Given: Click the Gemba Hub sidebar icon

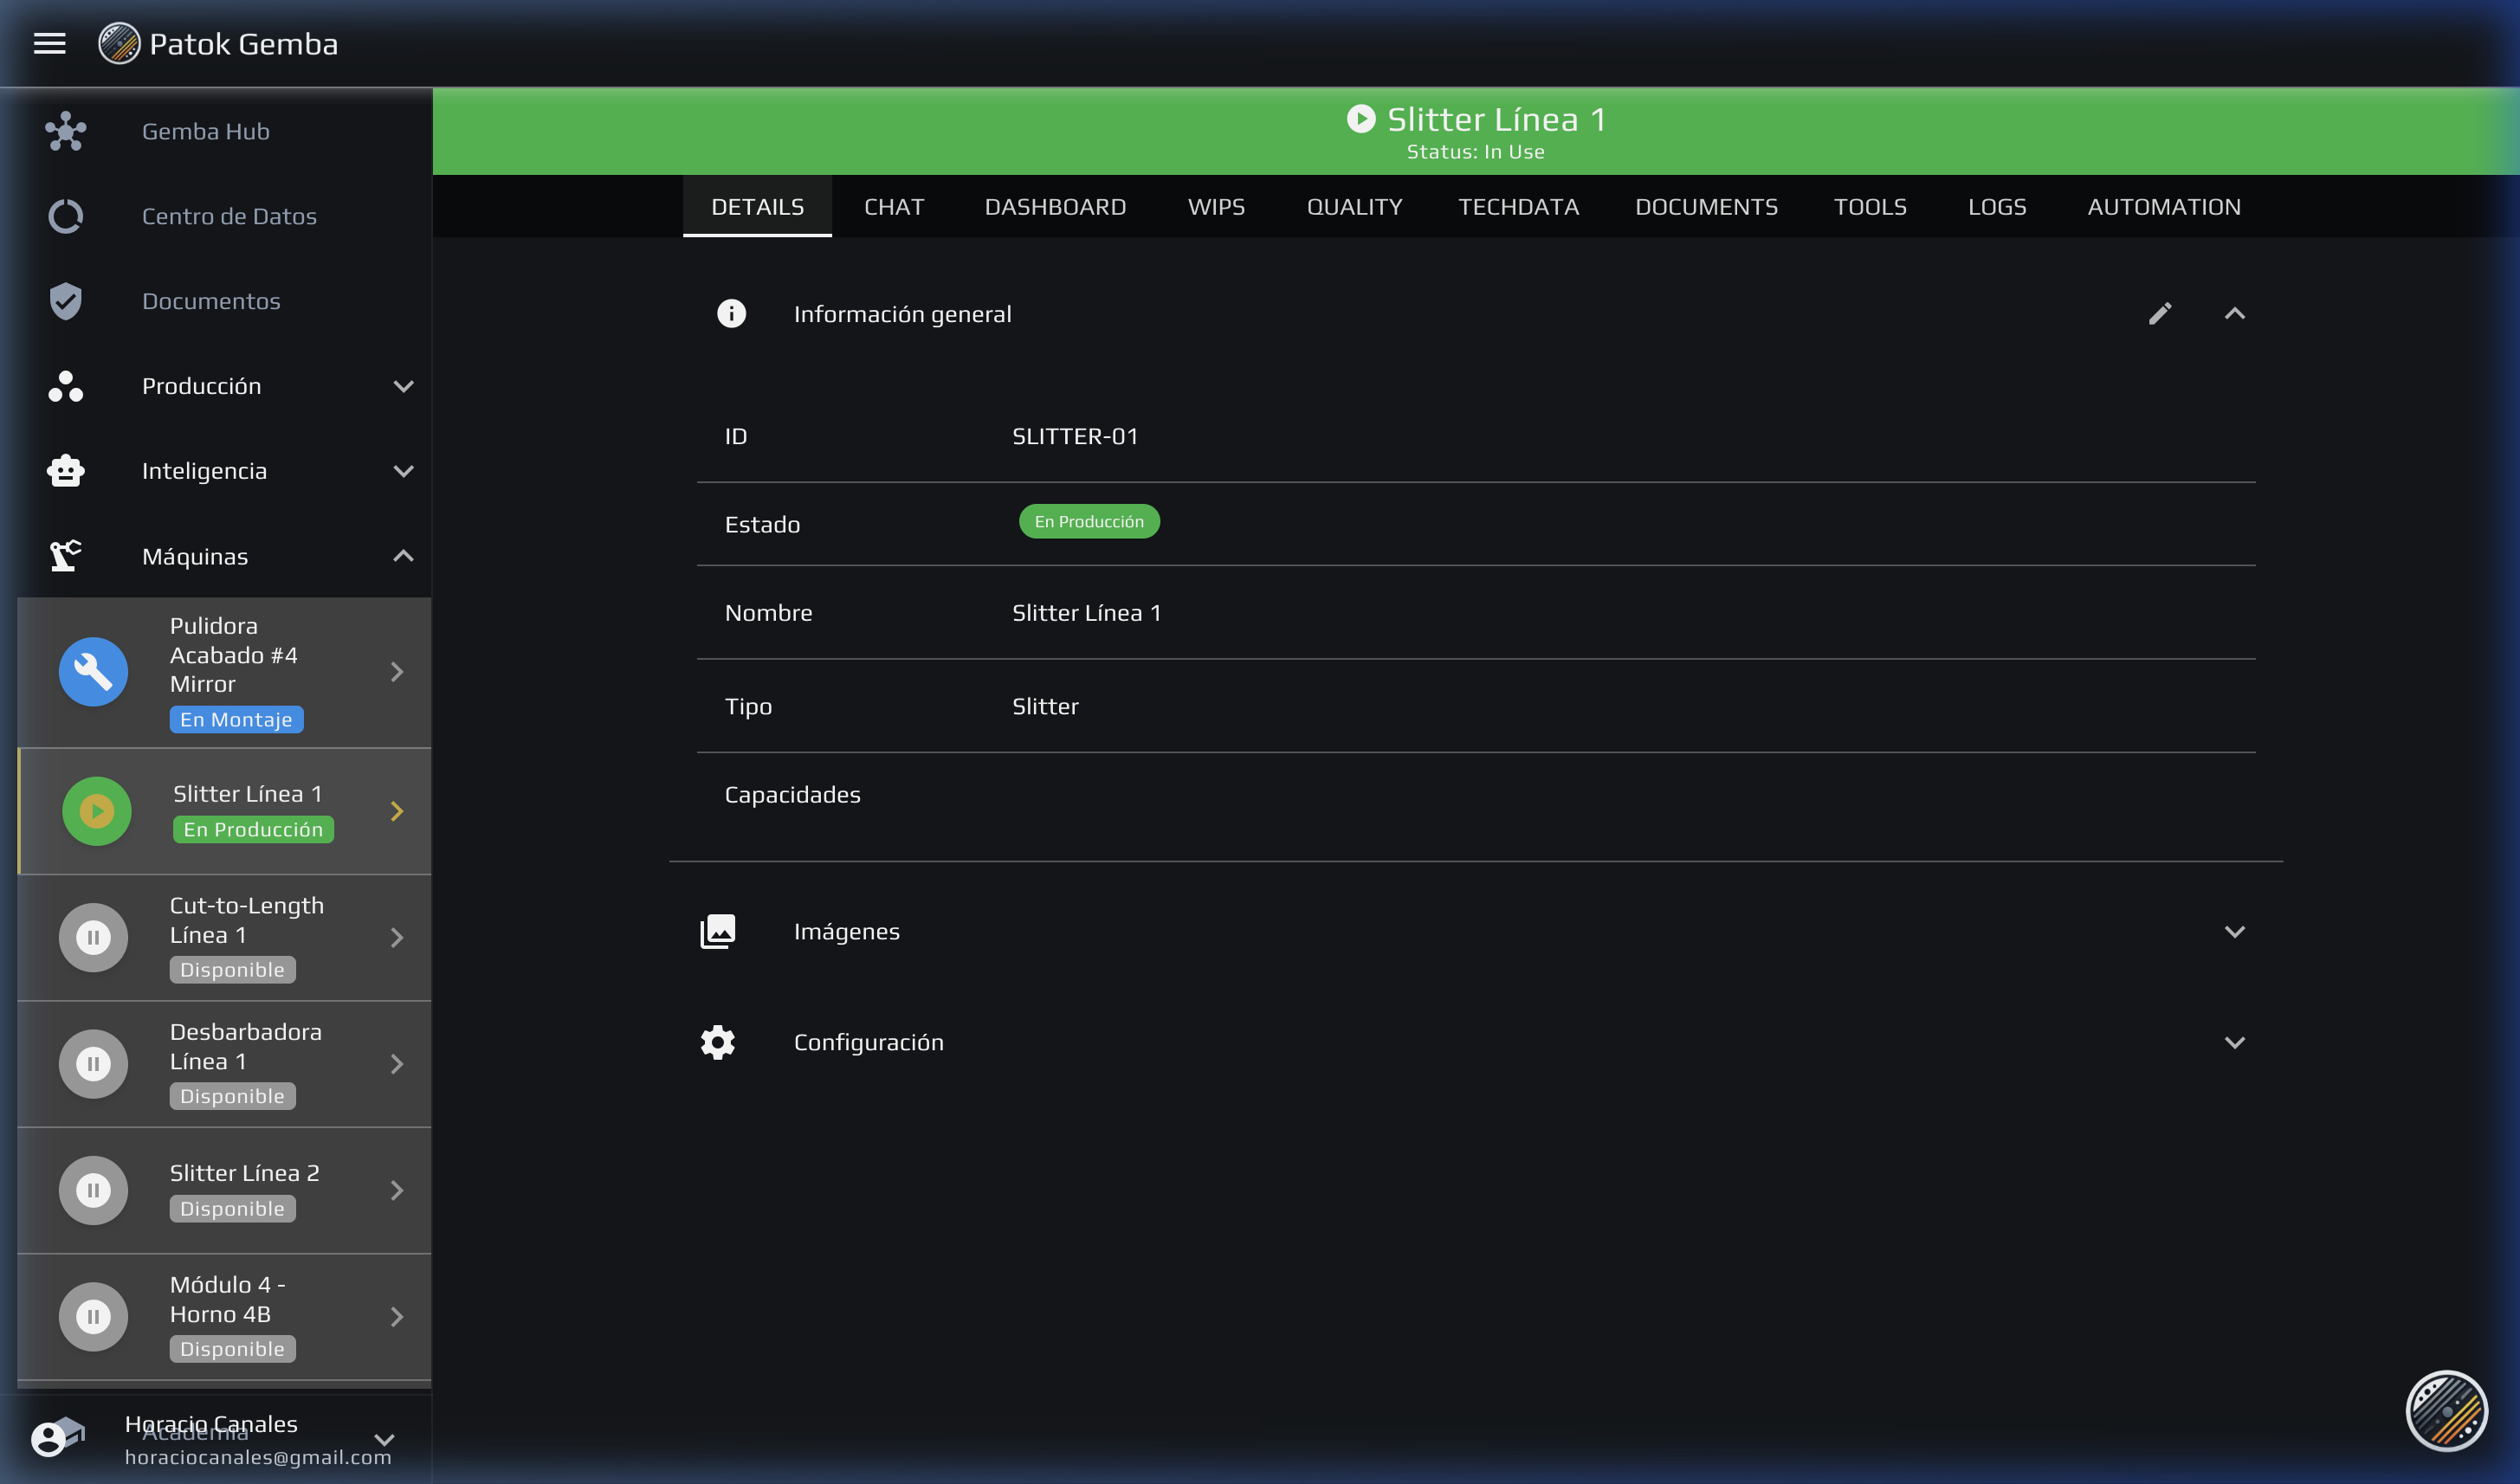Looking at the screenshot, I should point(64,130).
